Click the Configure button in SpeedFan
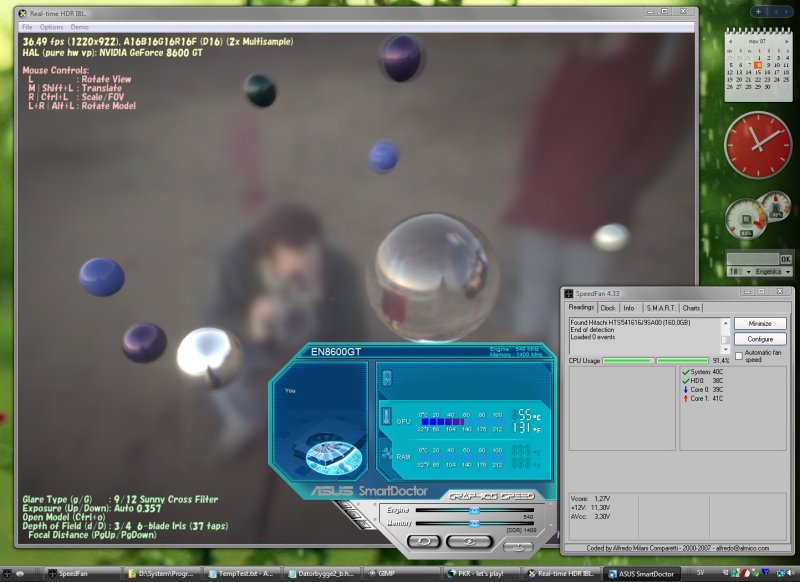The height and width of the screenshot is (582, 800). [760, 339]
